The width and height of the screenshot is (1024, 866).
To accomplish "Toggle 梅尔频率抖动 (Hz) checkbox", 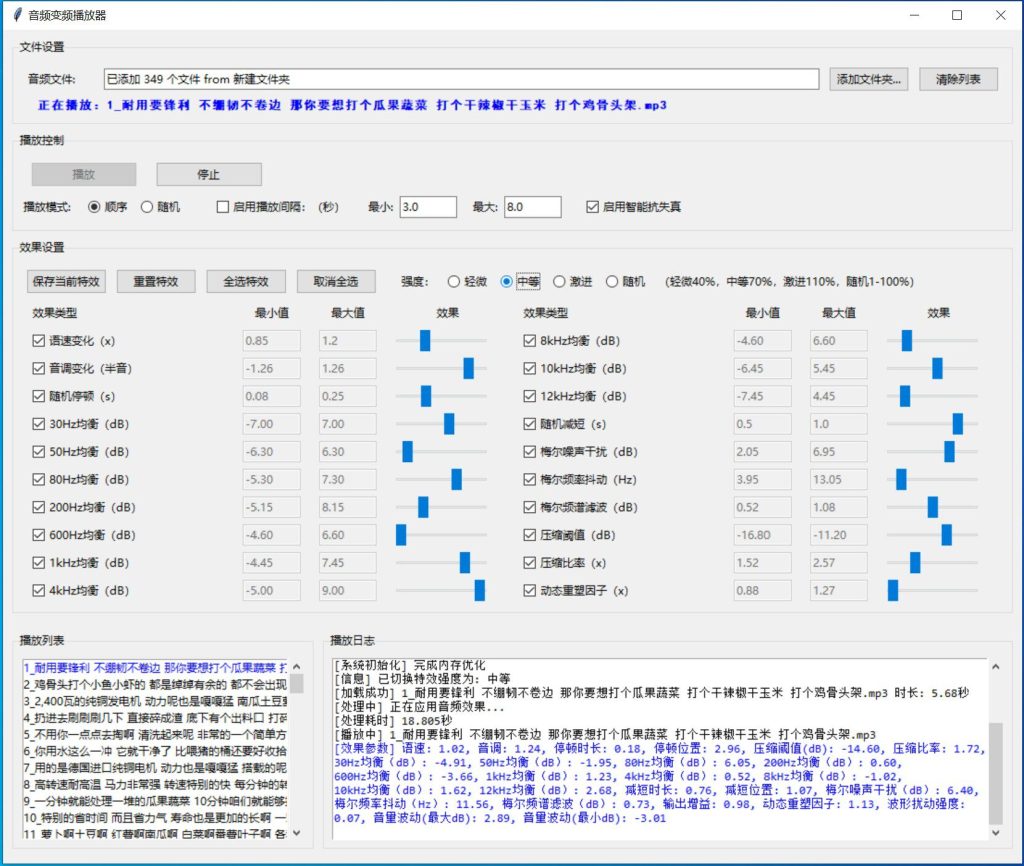I will (530, 479).
